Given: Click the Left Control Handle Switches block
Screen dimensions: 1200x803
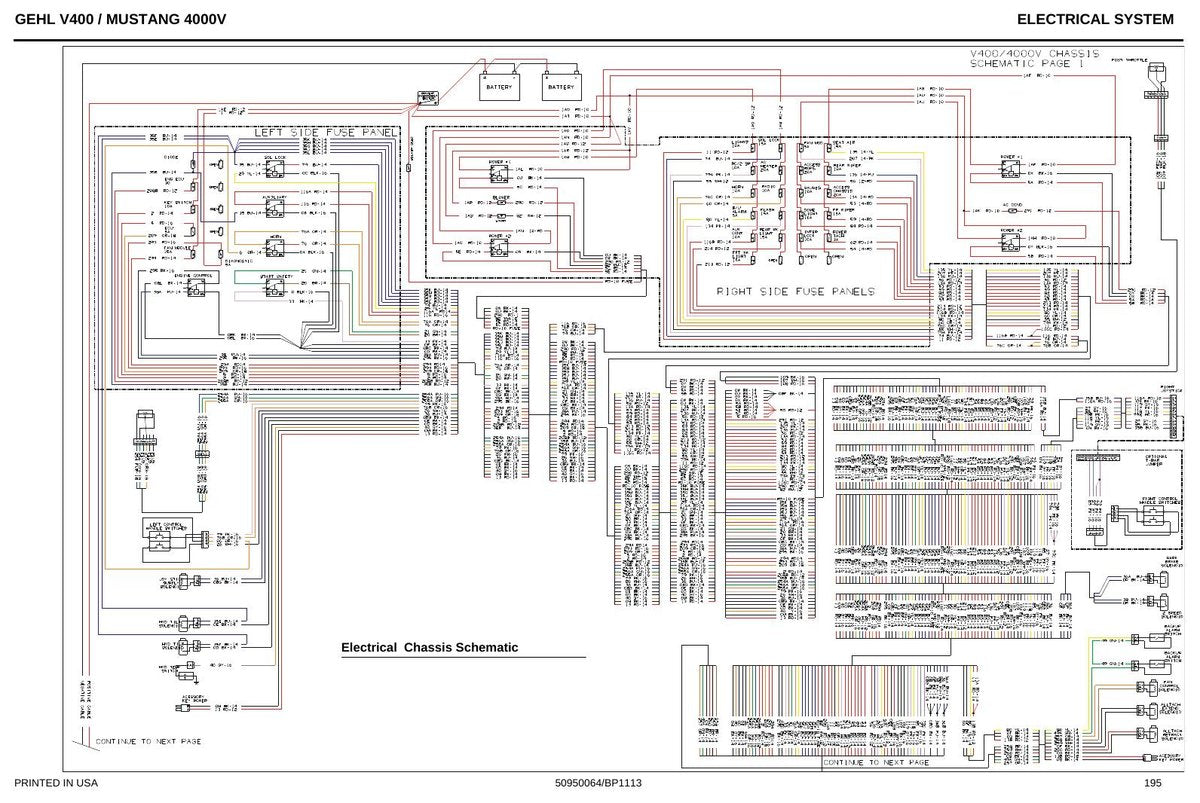Looking at the screenshot, I should click(168, 540).
